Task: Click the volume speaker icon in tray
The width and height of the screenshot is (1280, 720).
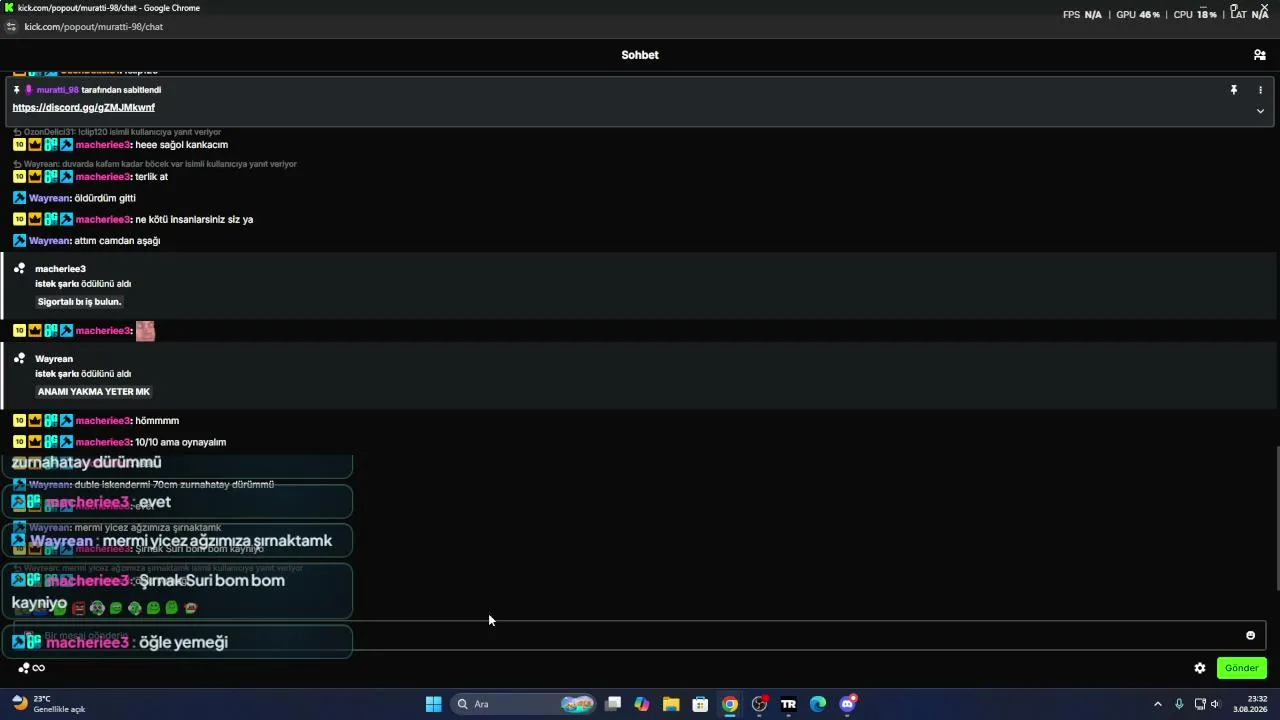Action: pyautogui.click(x=1216, y=704)
